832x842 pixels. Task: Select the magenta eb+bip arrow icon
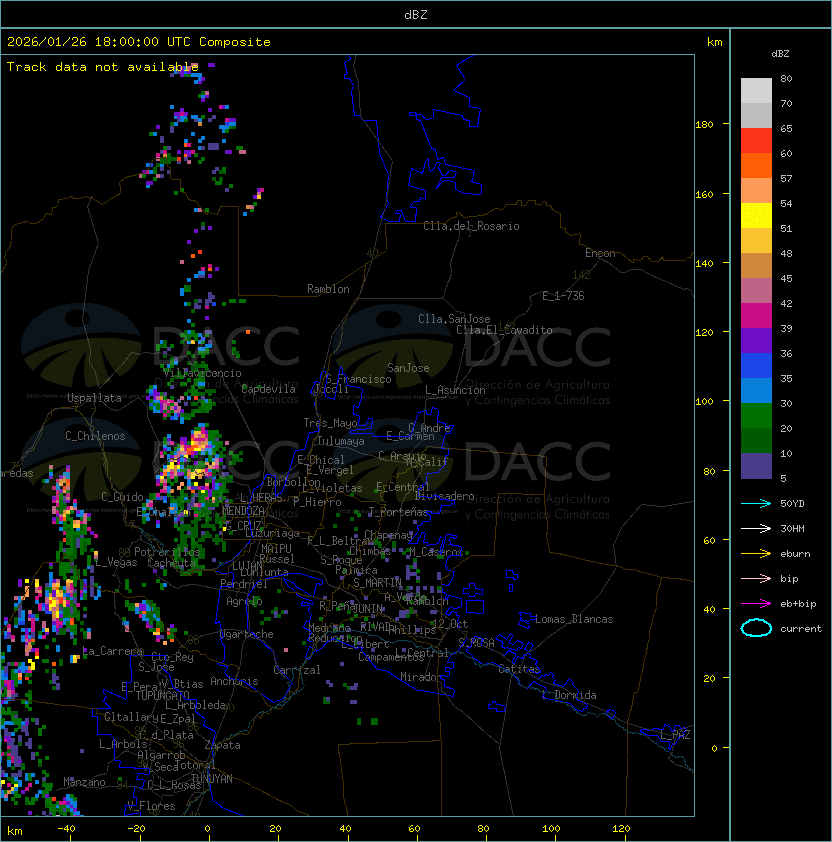(x=756, y=604)
